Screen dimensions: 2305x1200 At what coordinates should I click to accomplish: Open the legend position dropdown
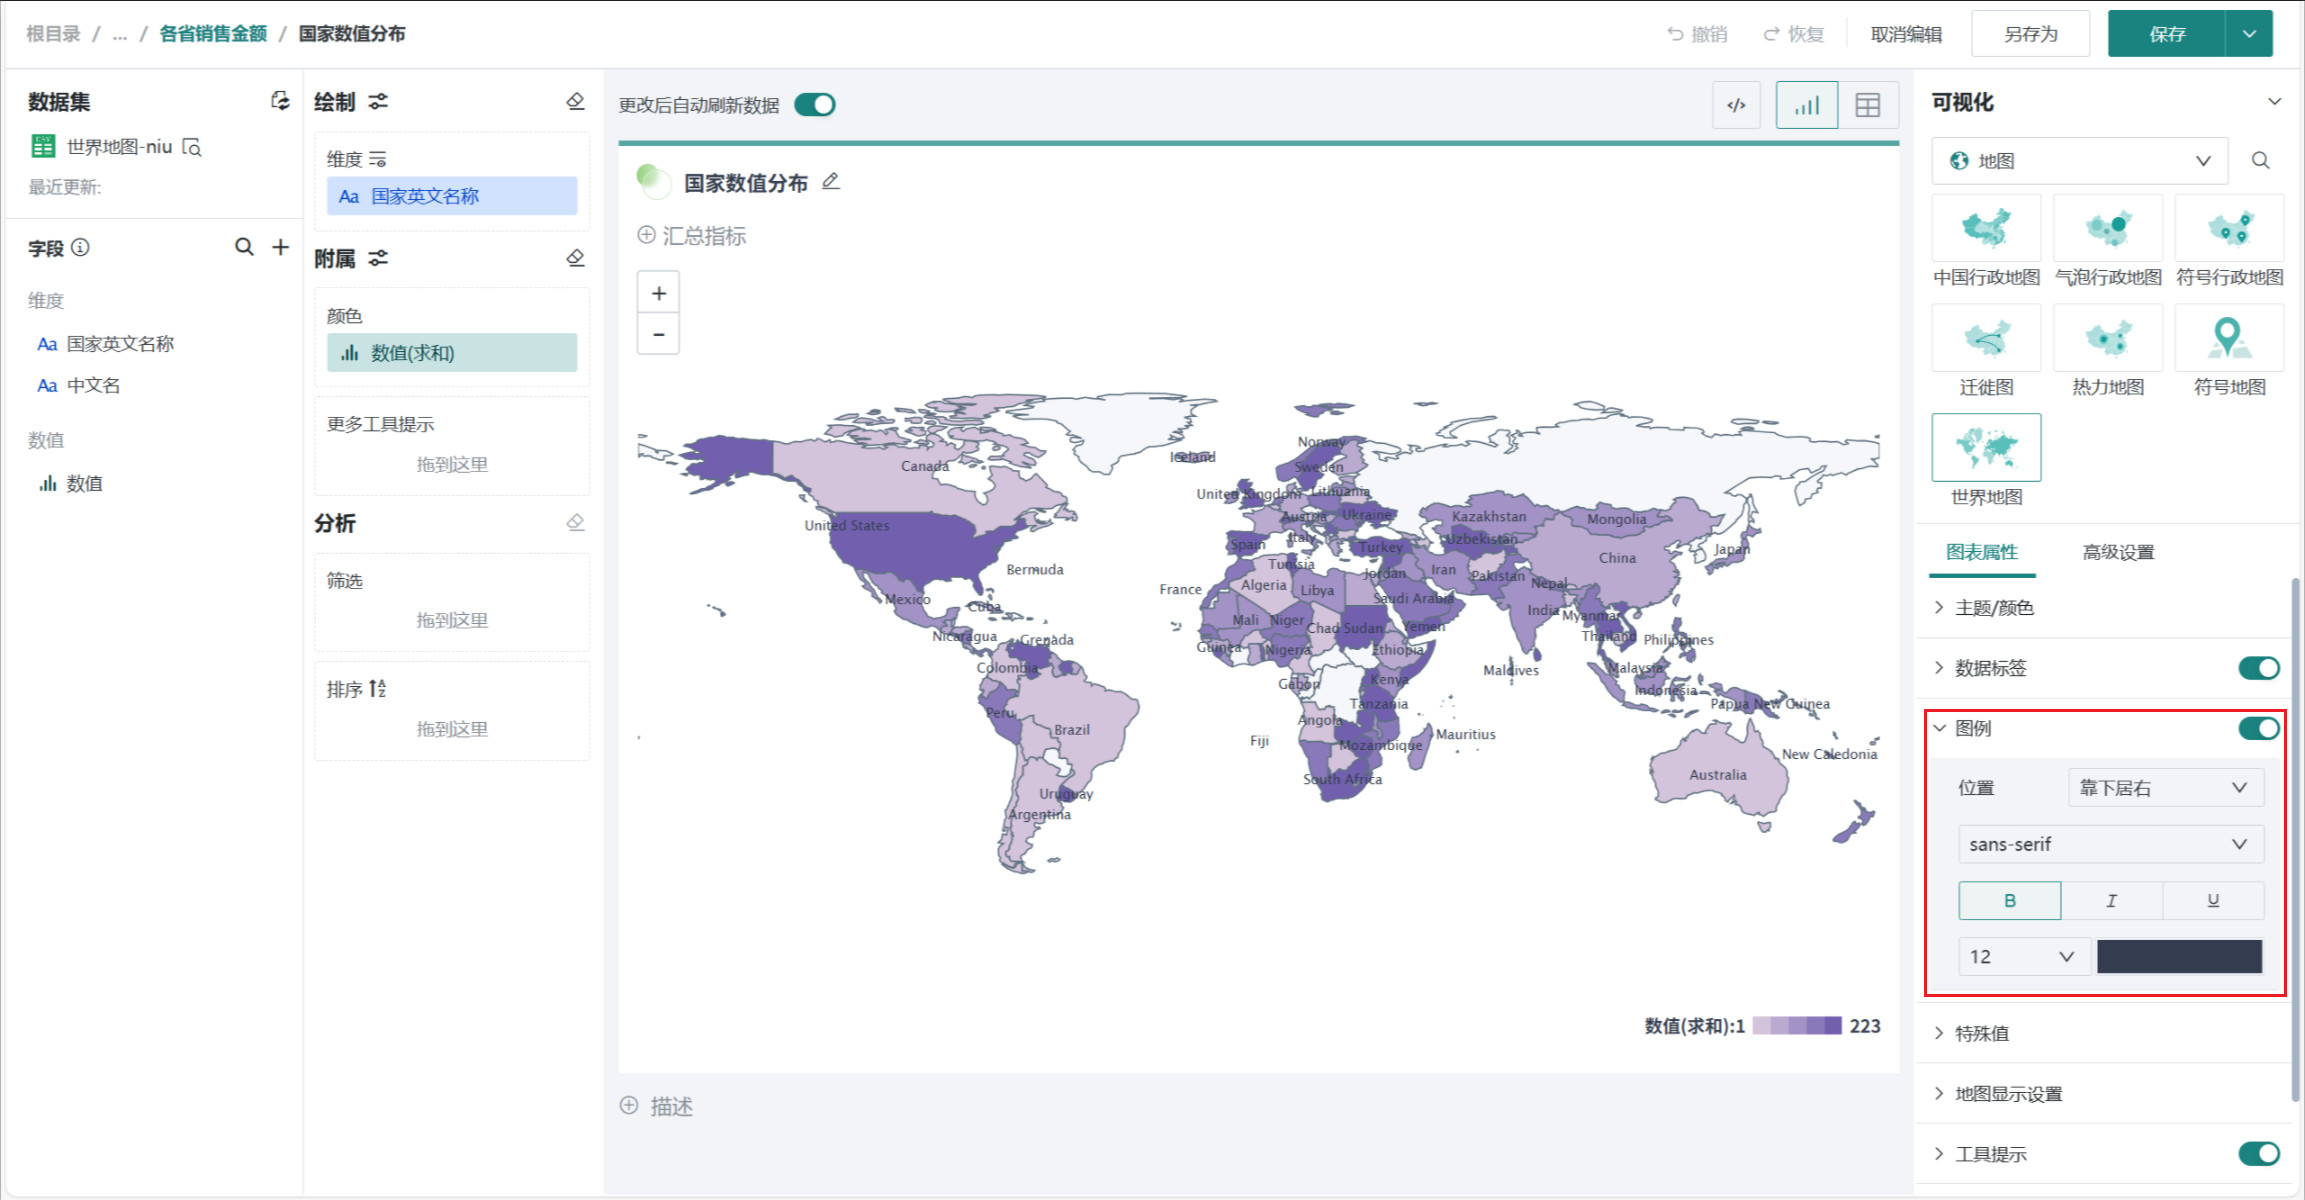(x=2165, y=788)
